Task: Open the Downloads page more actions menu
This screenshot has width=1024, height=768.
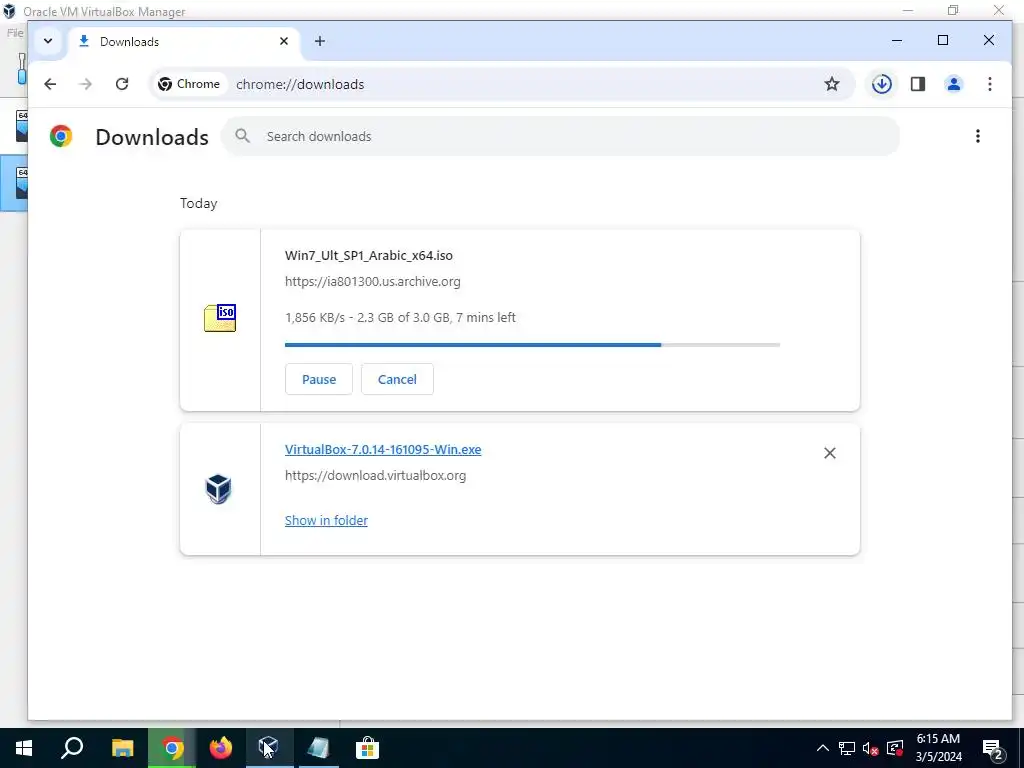Action: pyautogui.click(x=978, y=136)
